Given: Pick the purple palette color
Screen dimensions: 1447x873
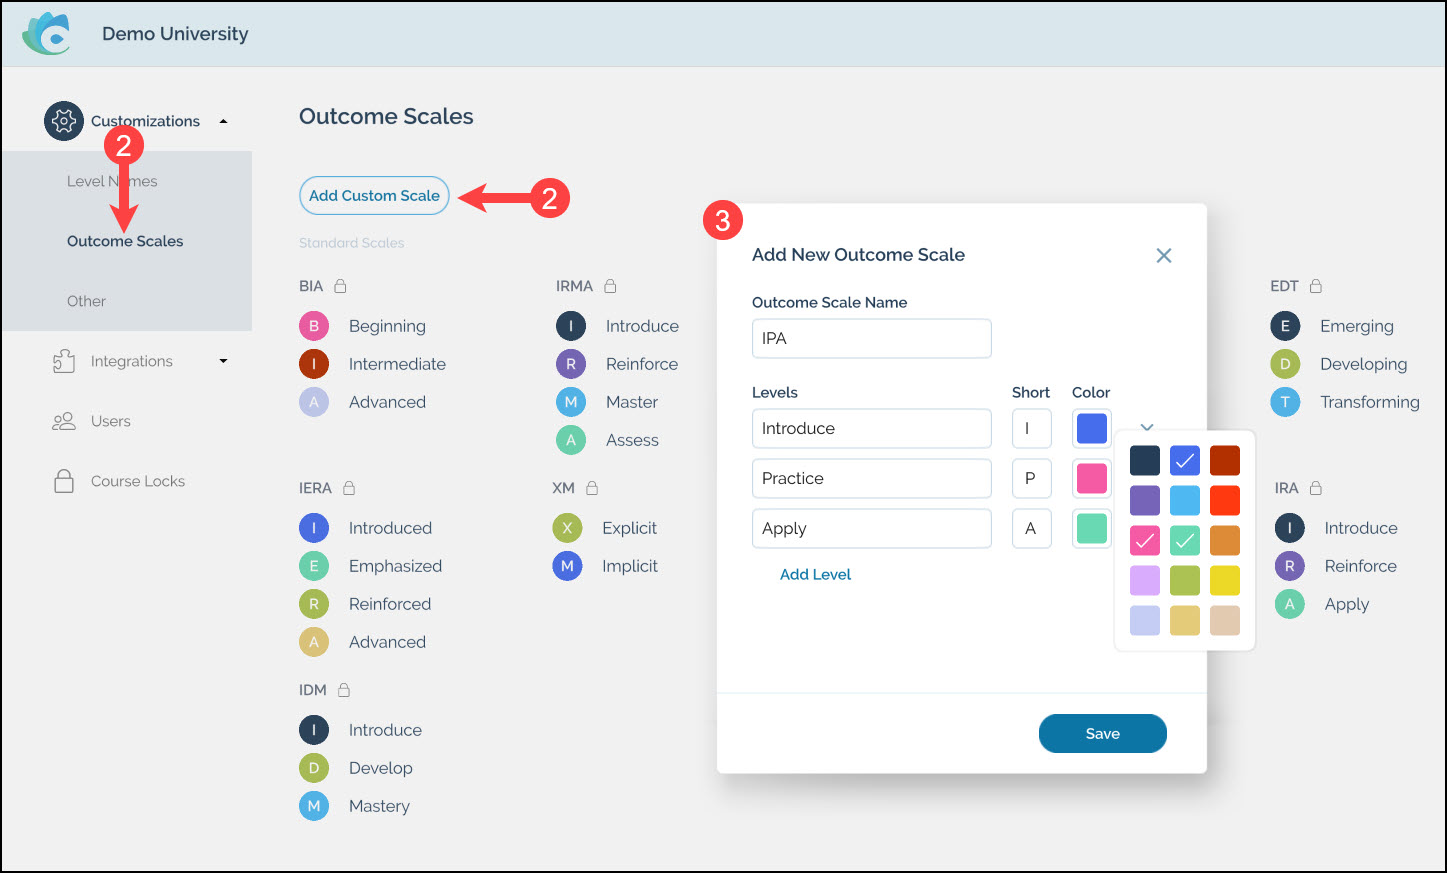Looking at the screenshot, I should pyautogui.click(x=1145, y=500).
